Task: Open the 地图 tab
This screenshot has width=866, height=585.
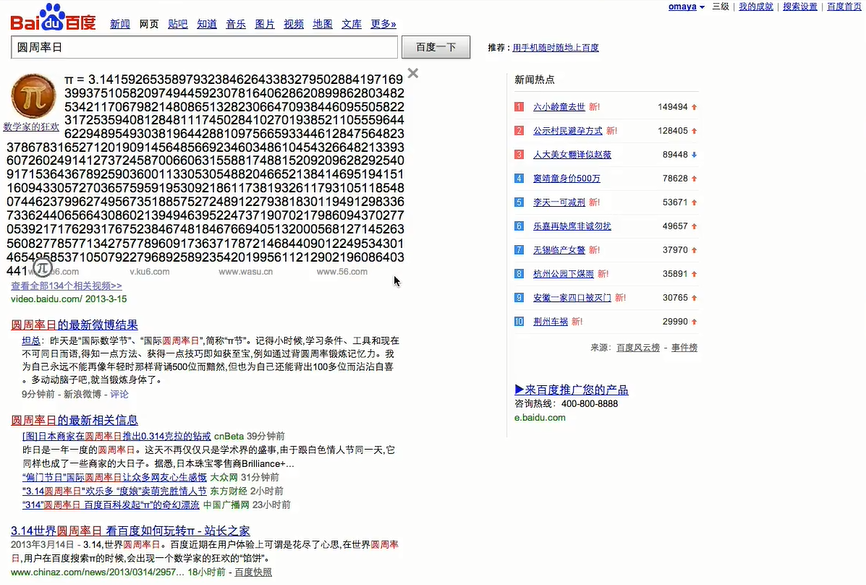Action: tap(323, 24)
